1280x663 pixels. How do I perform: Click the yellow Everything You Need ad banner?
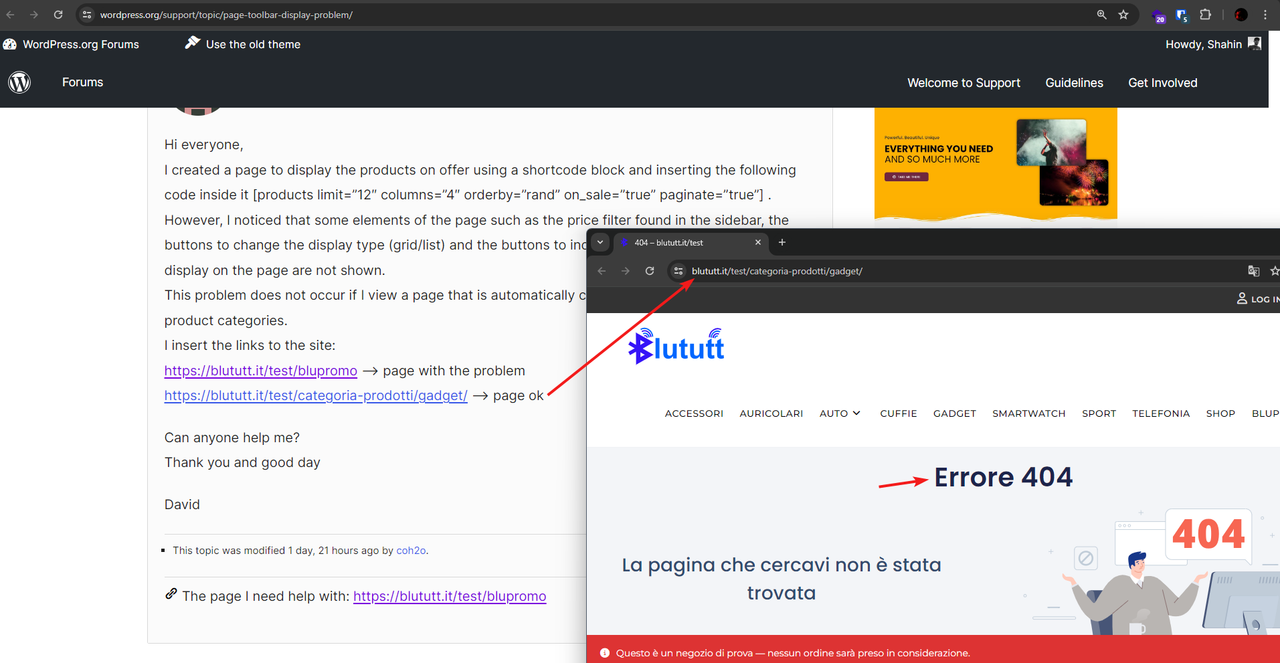(995, 163)
